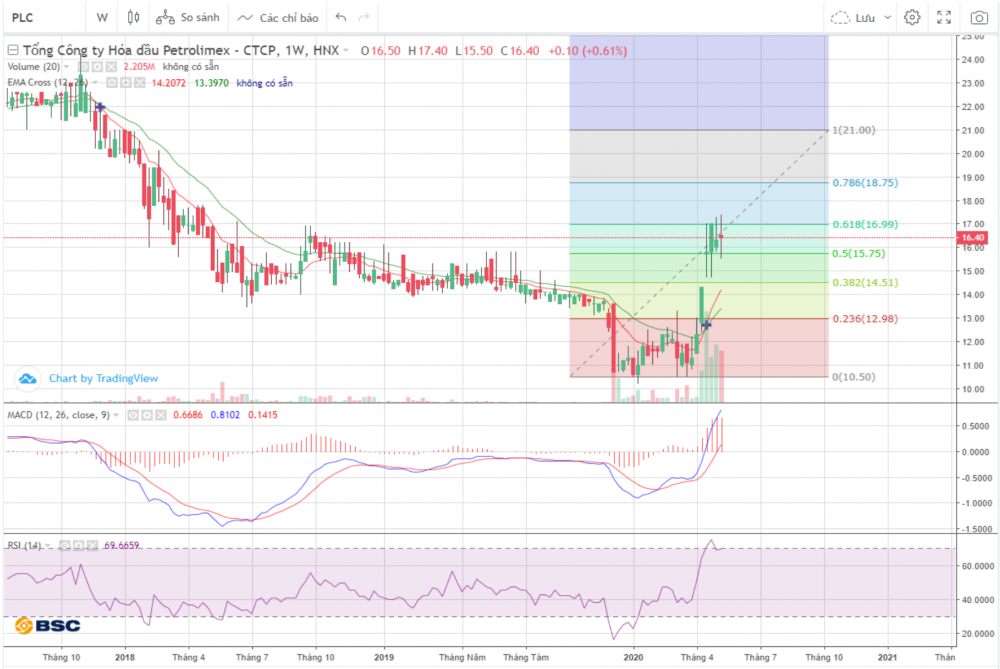Collapse the chart legend box
Screen dimensions: 1000x669
coord(13,50)
